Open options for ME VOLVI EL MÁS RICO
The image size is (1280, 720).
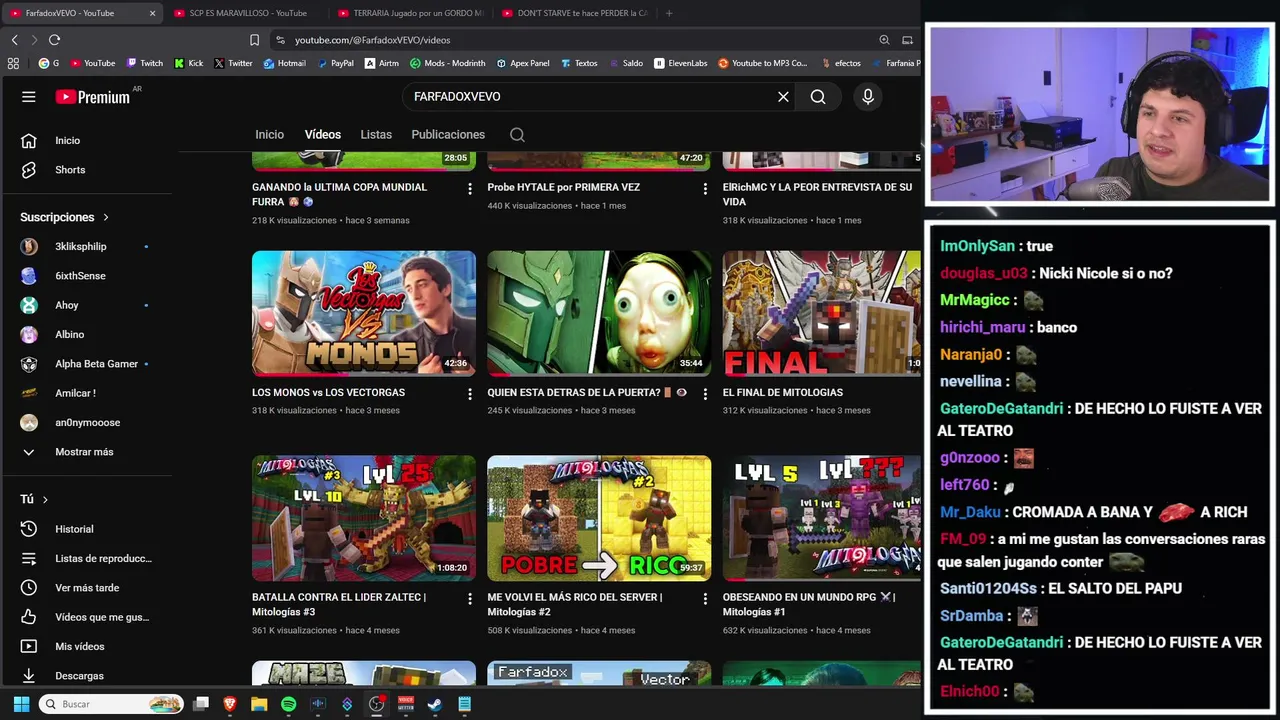tap(704, 599)
